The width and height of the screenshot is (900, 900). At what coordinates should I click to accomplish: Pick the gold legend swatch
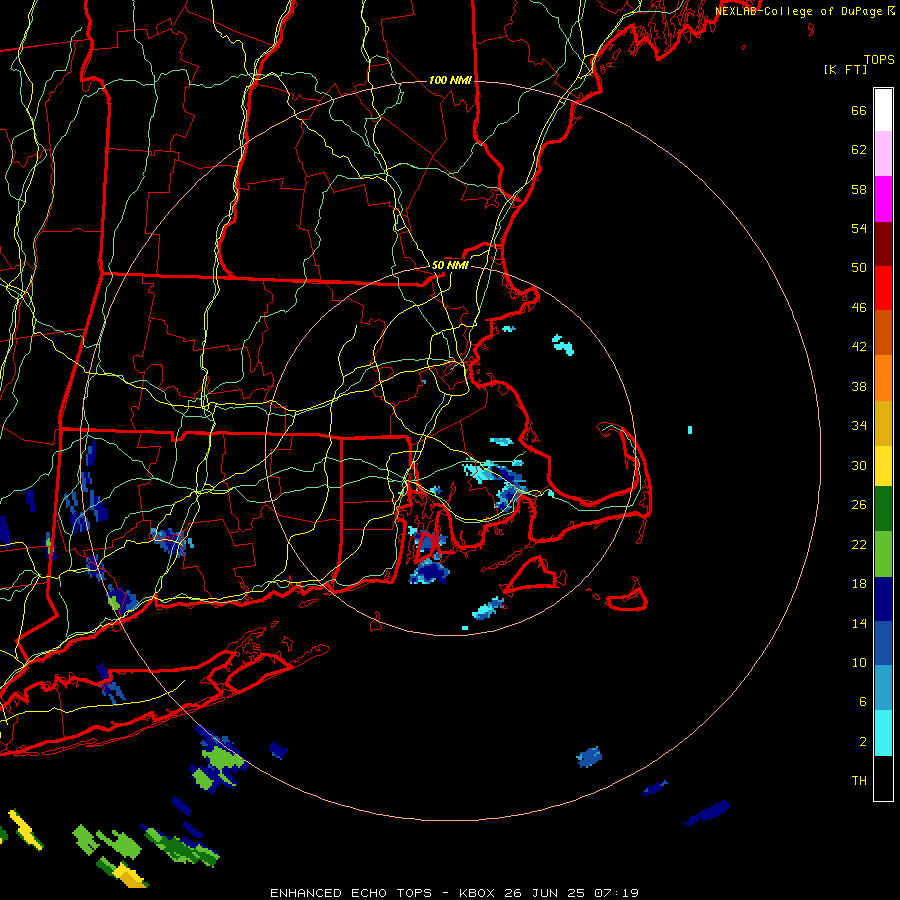click(883, 424)
